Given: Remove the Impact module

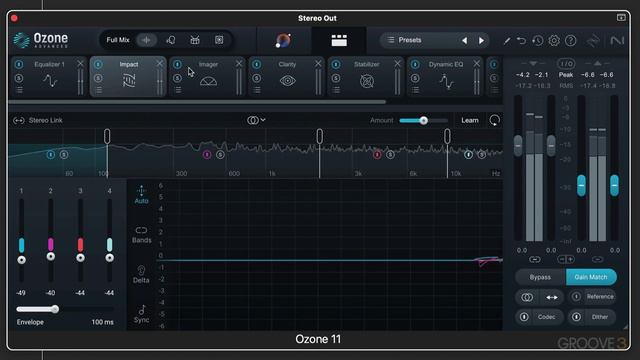Looking at the screenshot, I should 160,63.
